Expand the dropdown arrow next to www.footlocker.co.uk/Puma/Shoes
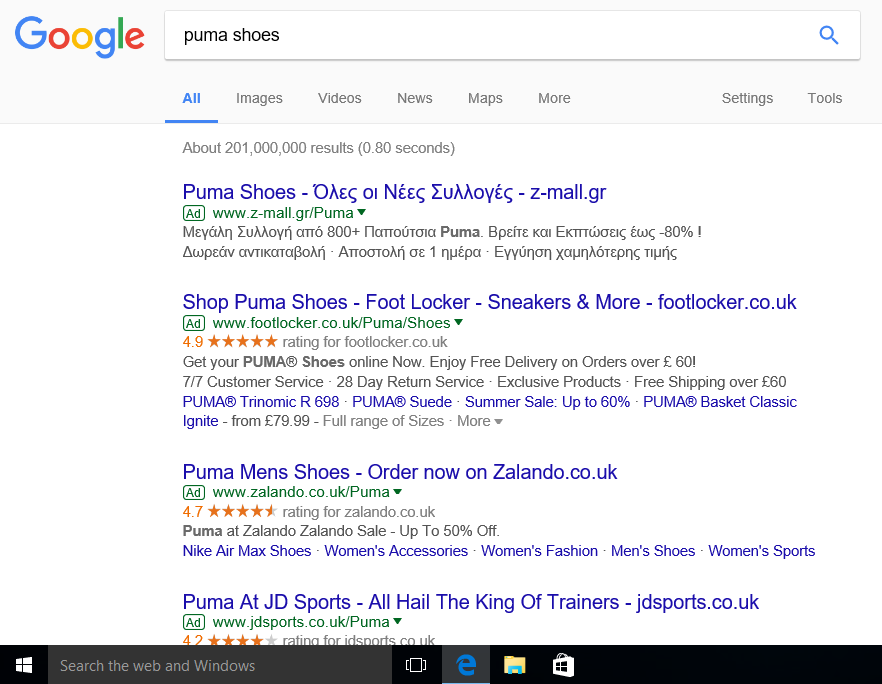The height and width of the screenshot is (684, 882). coord(458,322)
